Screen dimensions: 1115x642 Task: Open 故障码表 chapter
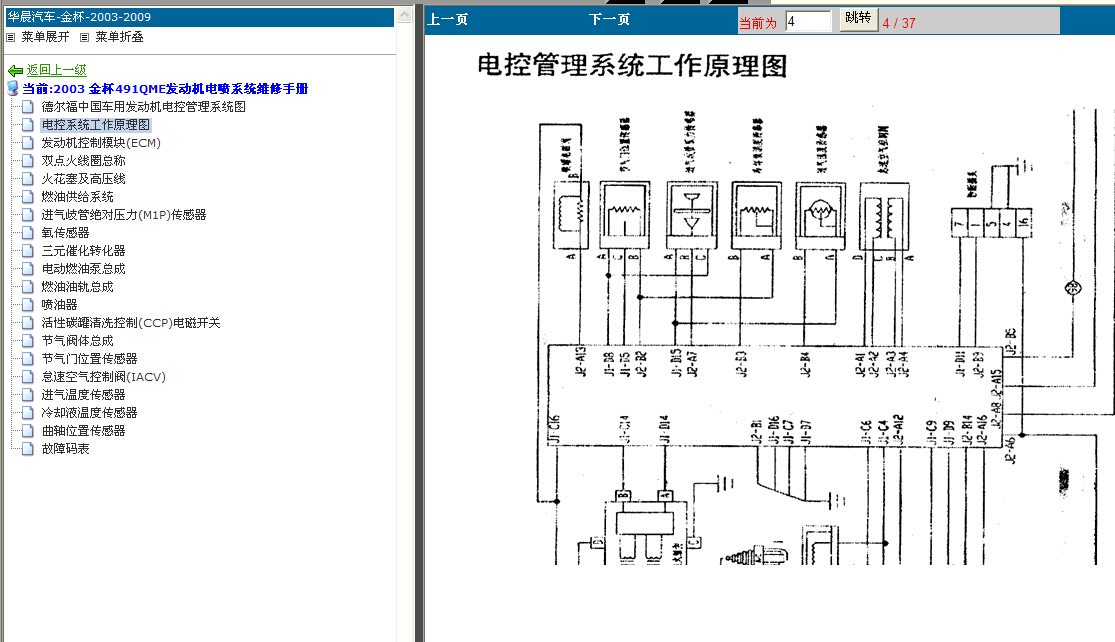pos(65,449)
